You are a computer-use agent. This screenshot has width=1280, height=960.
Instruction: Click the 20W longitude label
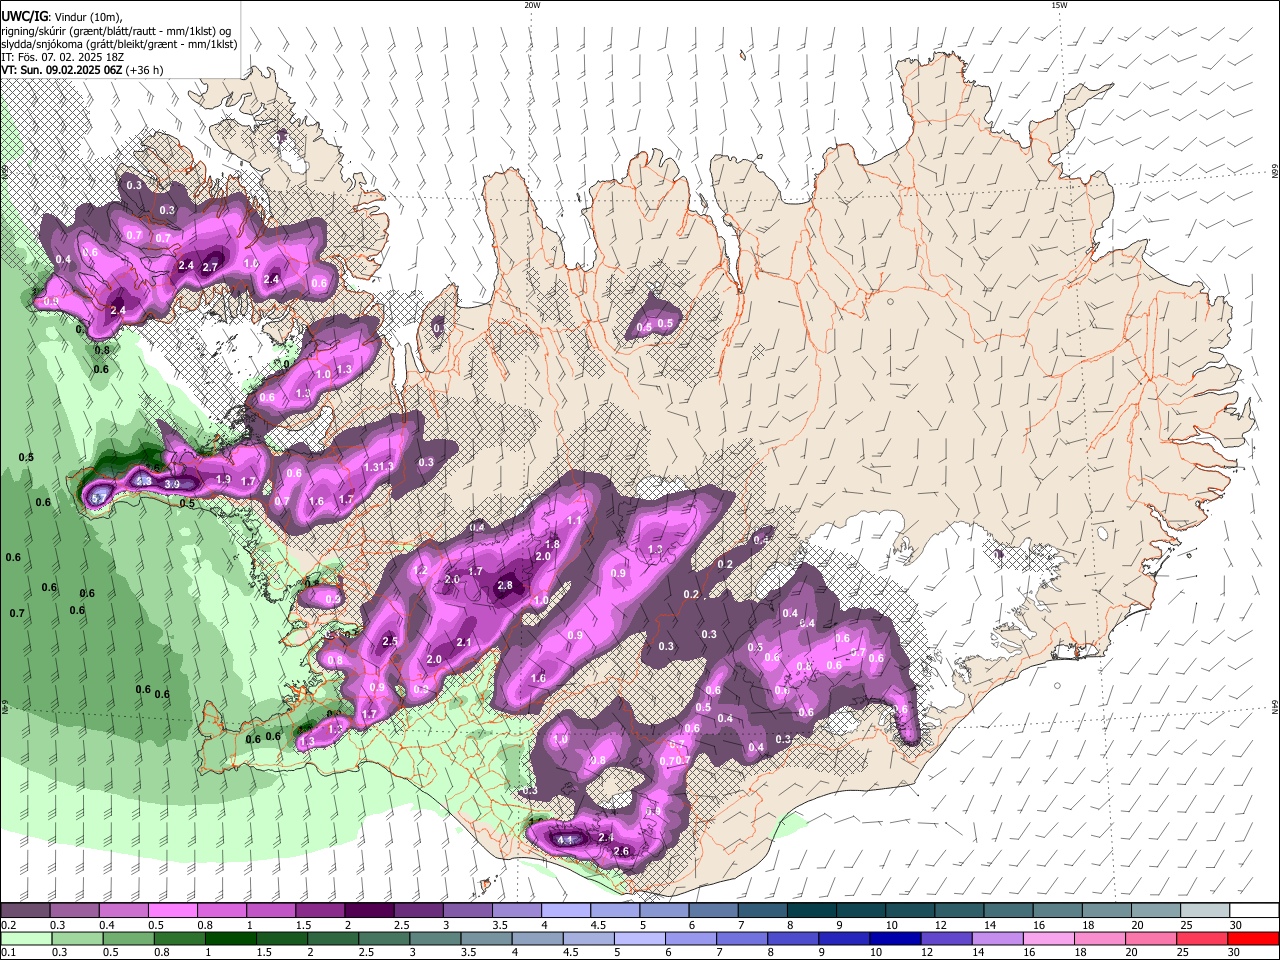click(532, 5)
